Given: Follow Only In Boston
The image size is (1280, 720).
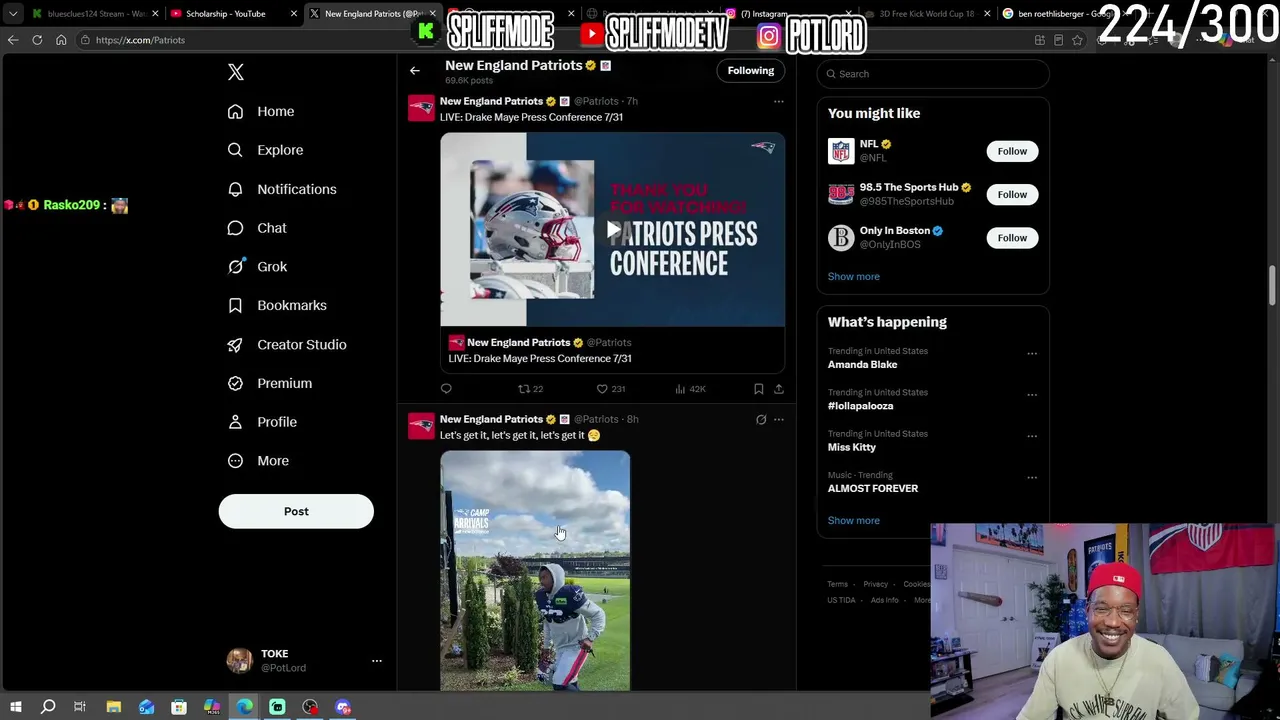Looking at the screenshot, I should [1012, 238].
